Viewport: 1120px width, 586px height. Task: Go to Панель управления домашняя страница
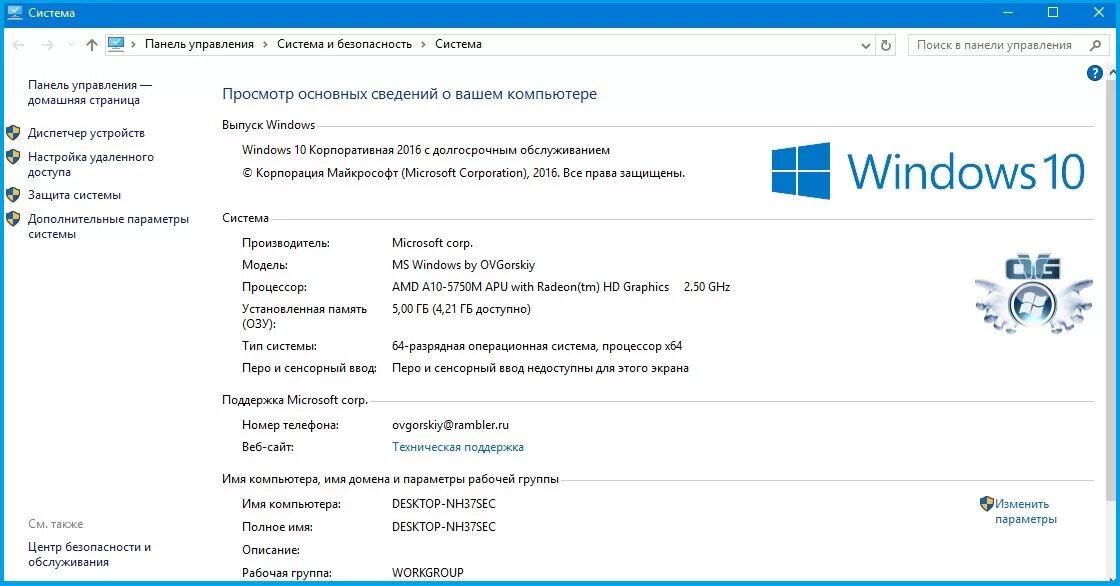pyautogui.click(x=89, y=92)
